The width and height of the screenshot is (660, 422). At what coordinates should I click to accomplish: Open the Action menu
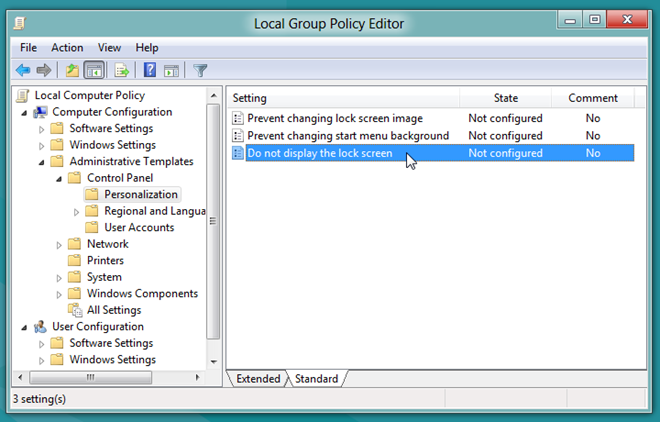click(67, 47)
